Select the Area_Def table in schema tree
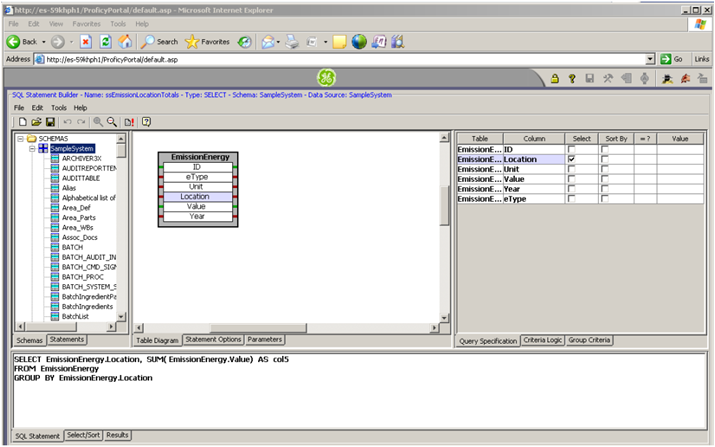Screen dimensions: 715x447 pos(76,208)
